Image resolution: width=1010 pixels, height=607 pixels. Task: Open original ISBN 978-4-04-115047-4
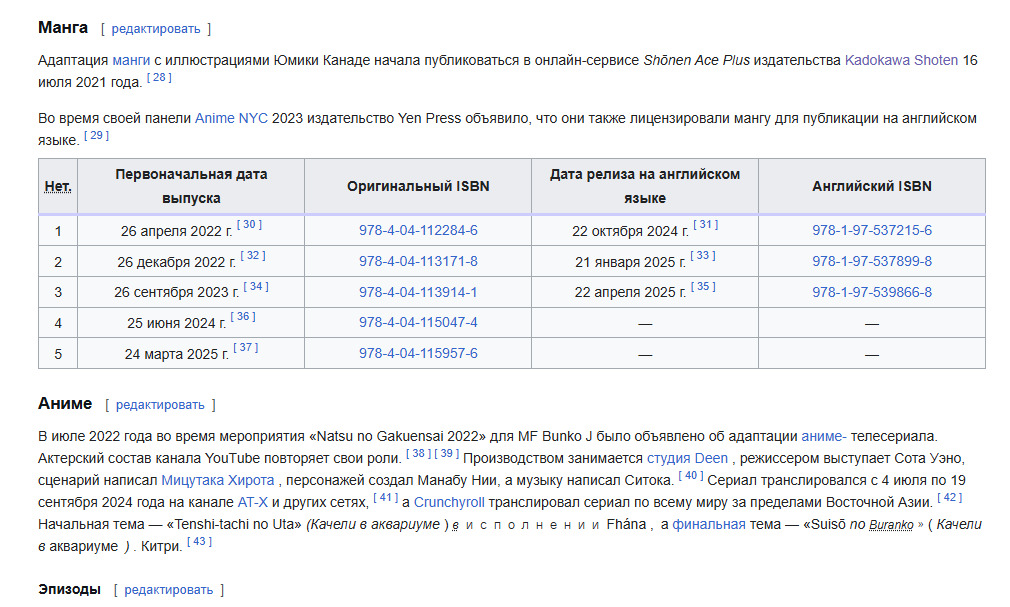tap(418, 323)
